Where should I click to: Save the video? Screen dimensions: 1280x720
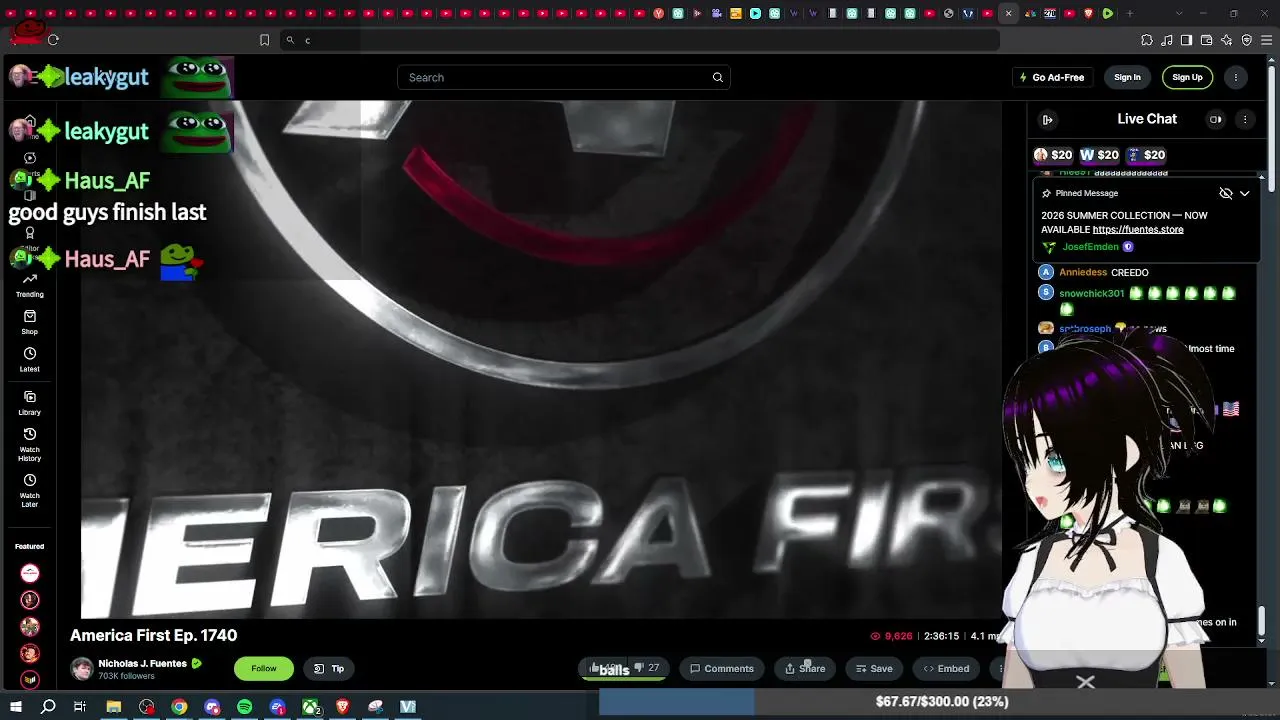[874, 668]
